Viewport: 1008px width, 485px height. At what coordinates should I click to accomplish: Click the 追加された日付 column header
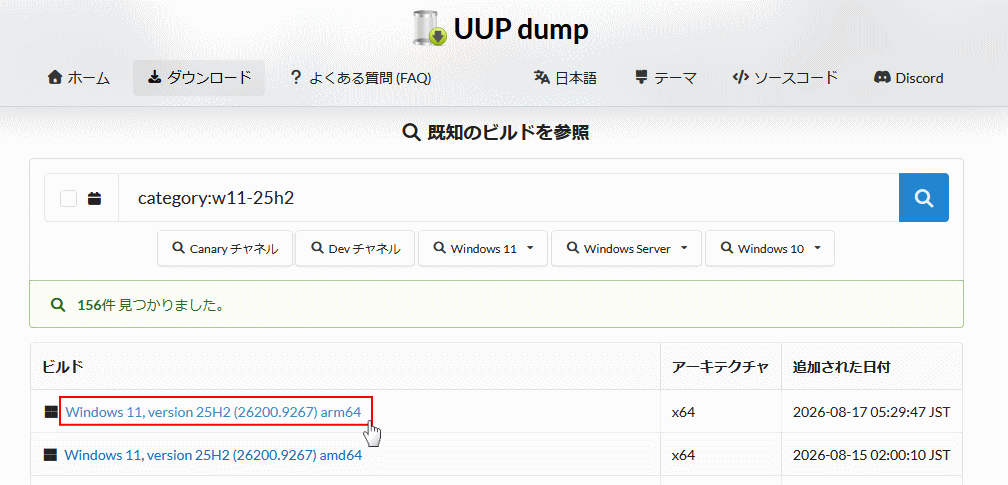[842, 367]
